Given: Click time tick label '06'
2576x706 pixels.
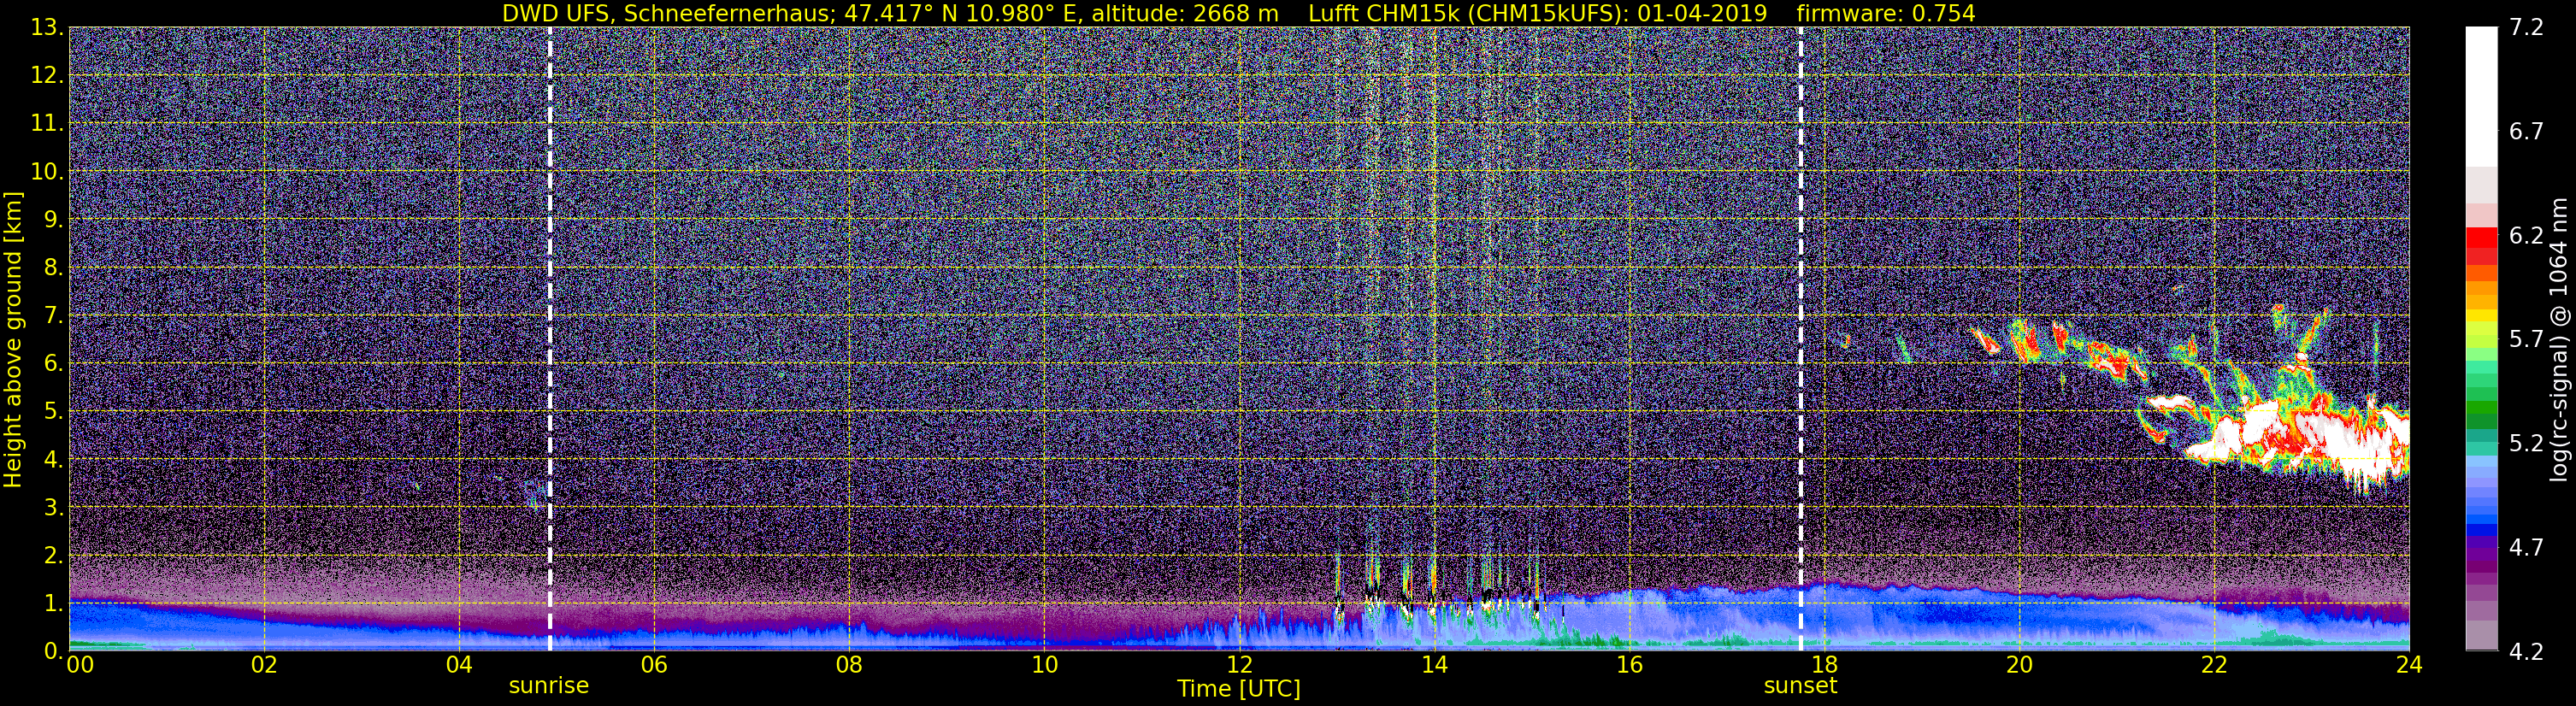Looking at the screenshot, I should pos(654,665).
